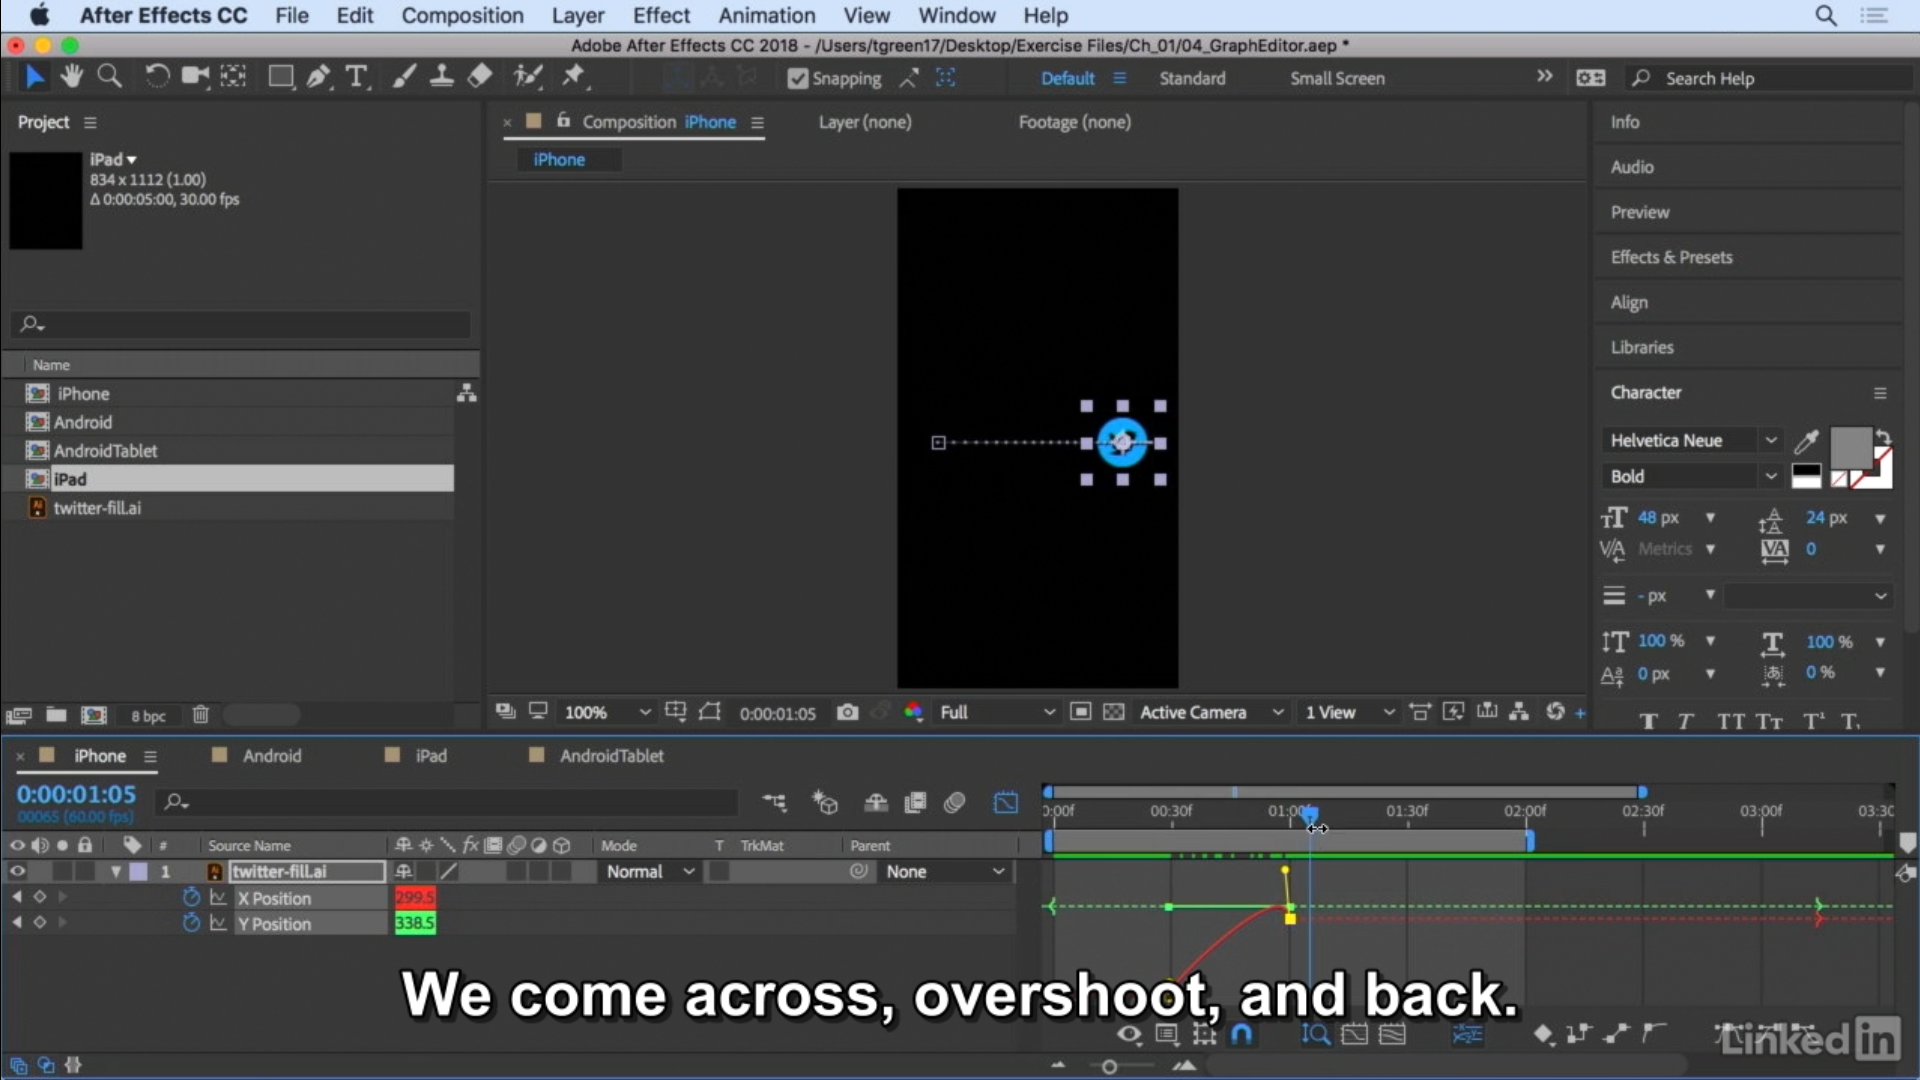Select the Rectangle shape tool
The height and width of the screenshot is (1080, 1920).
(281, 77)
